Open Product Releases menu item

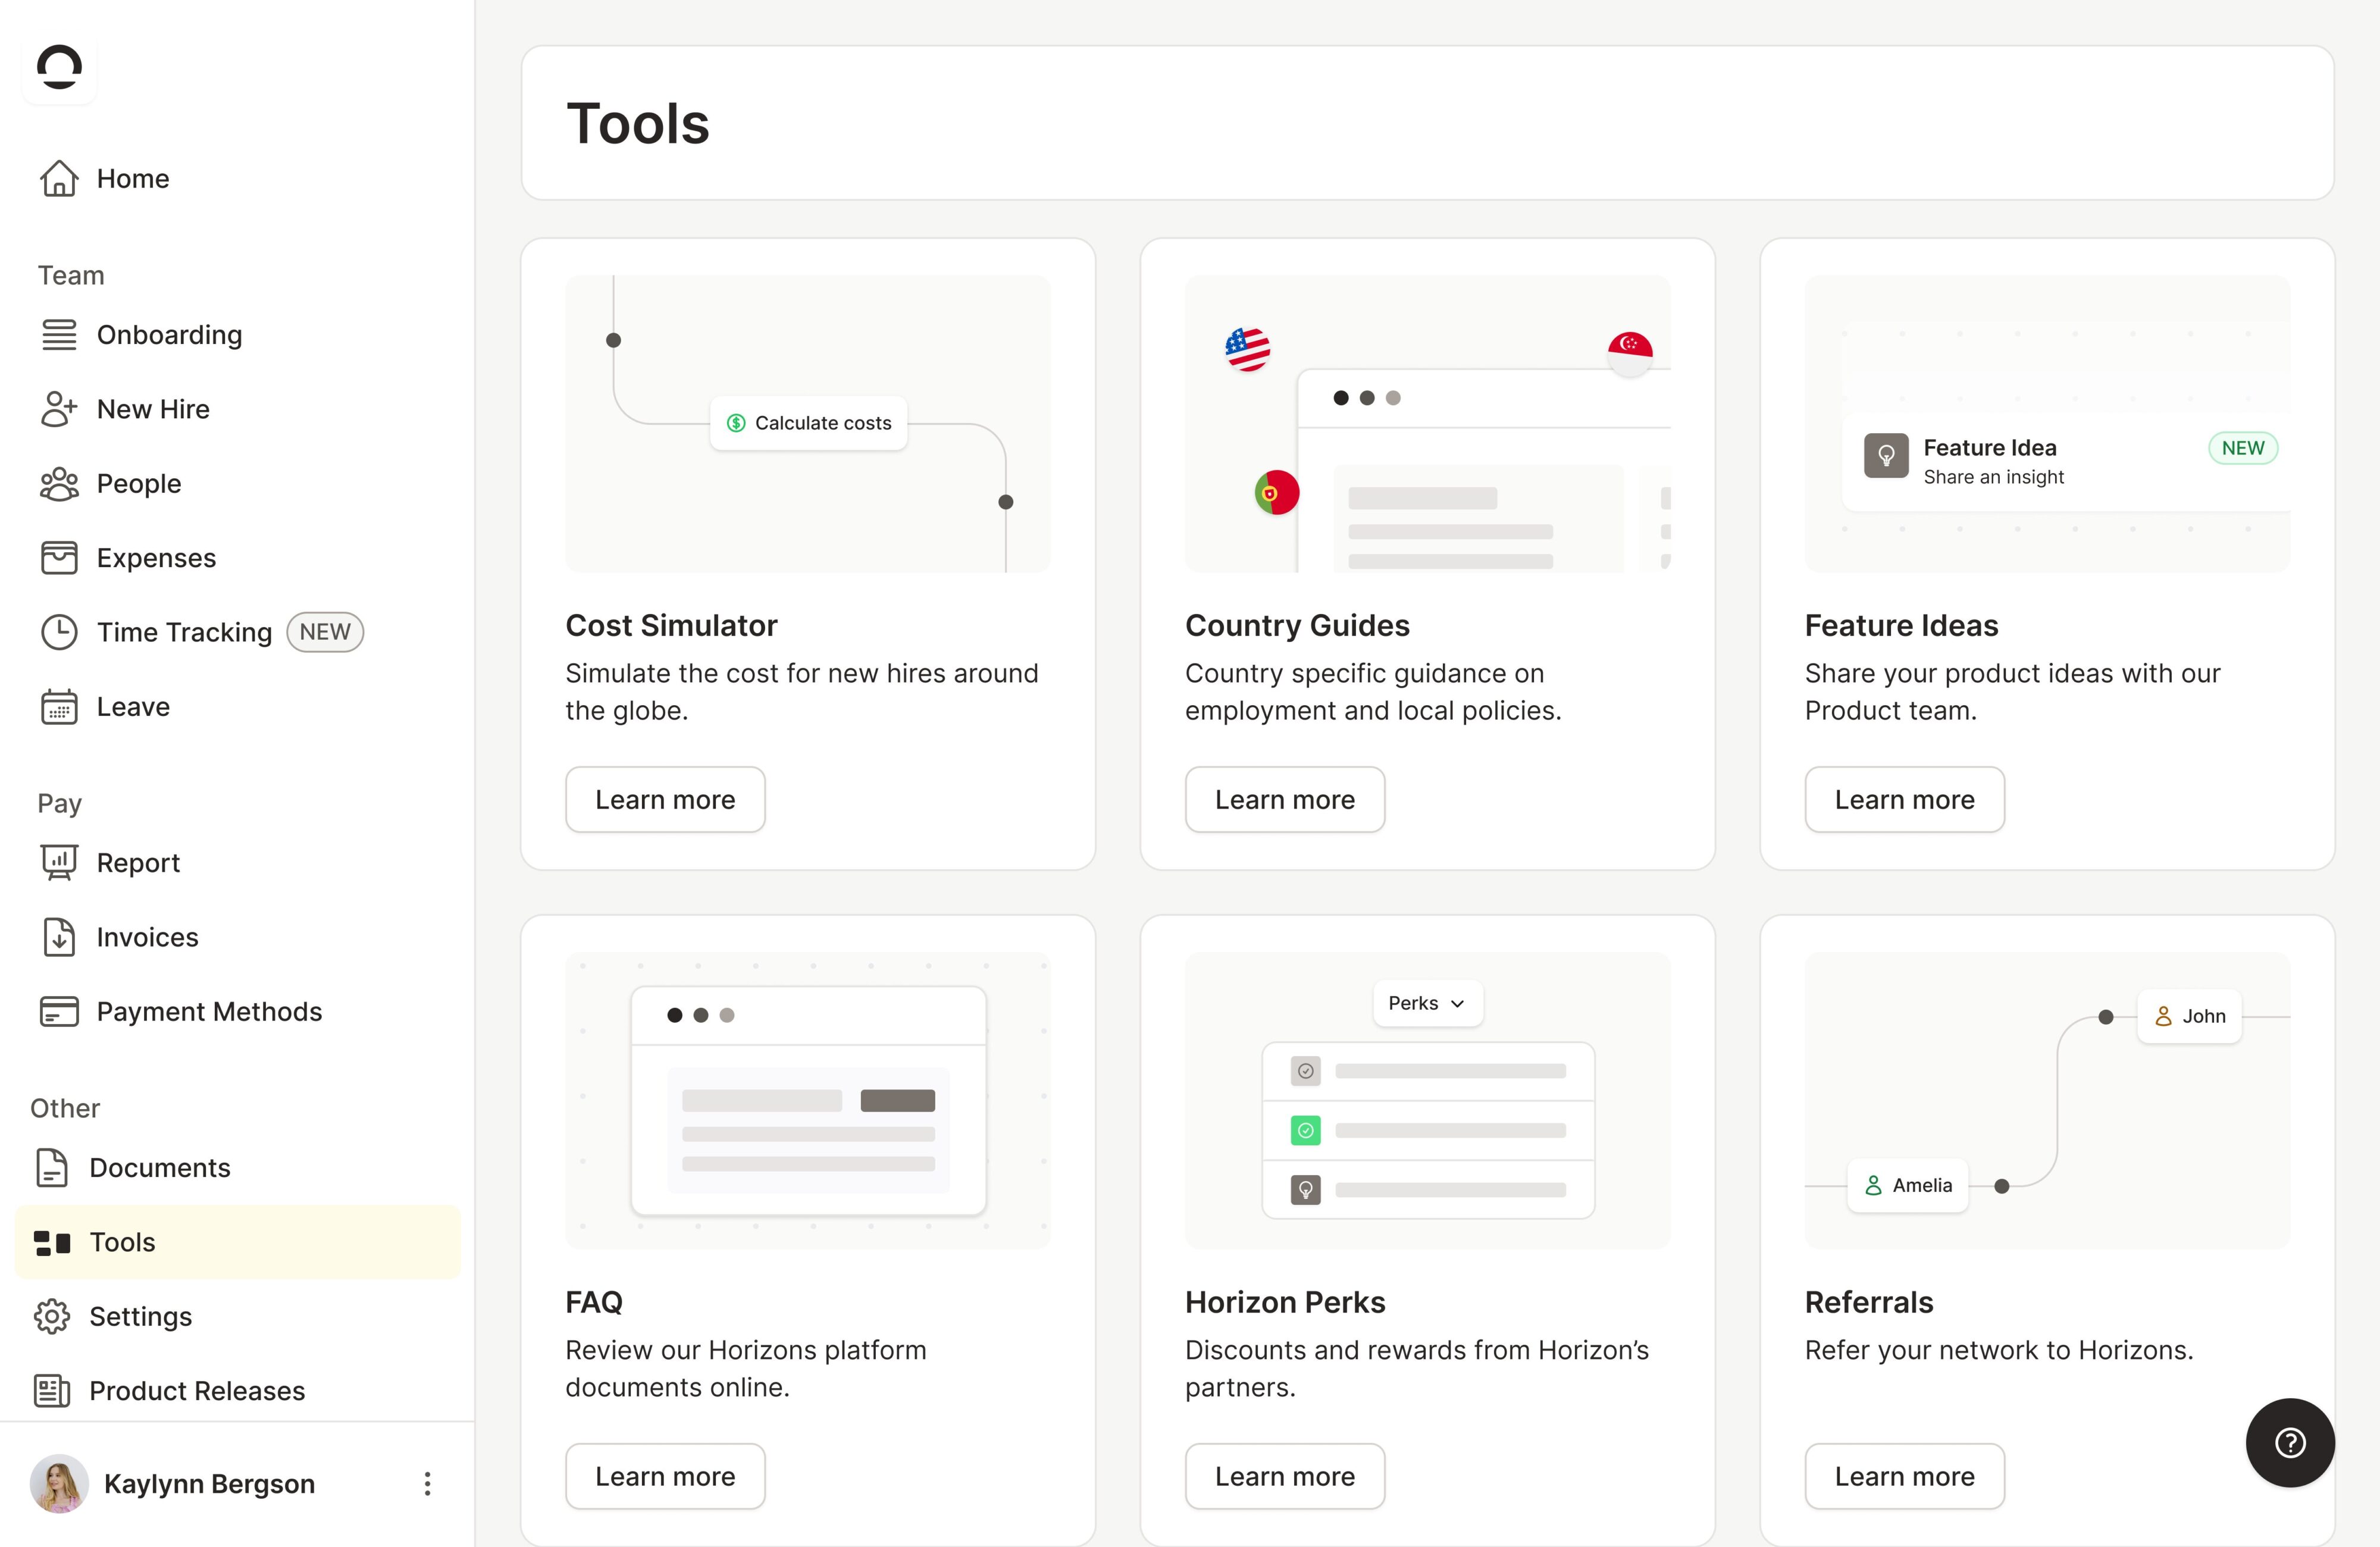click(197, 1391)
